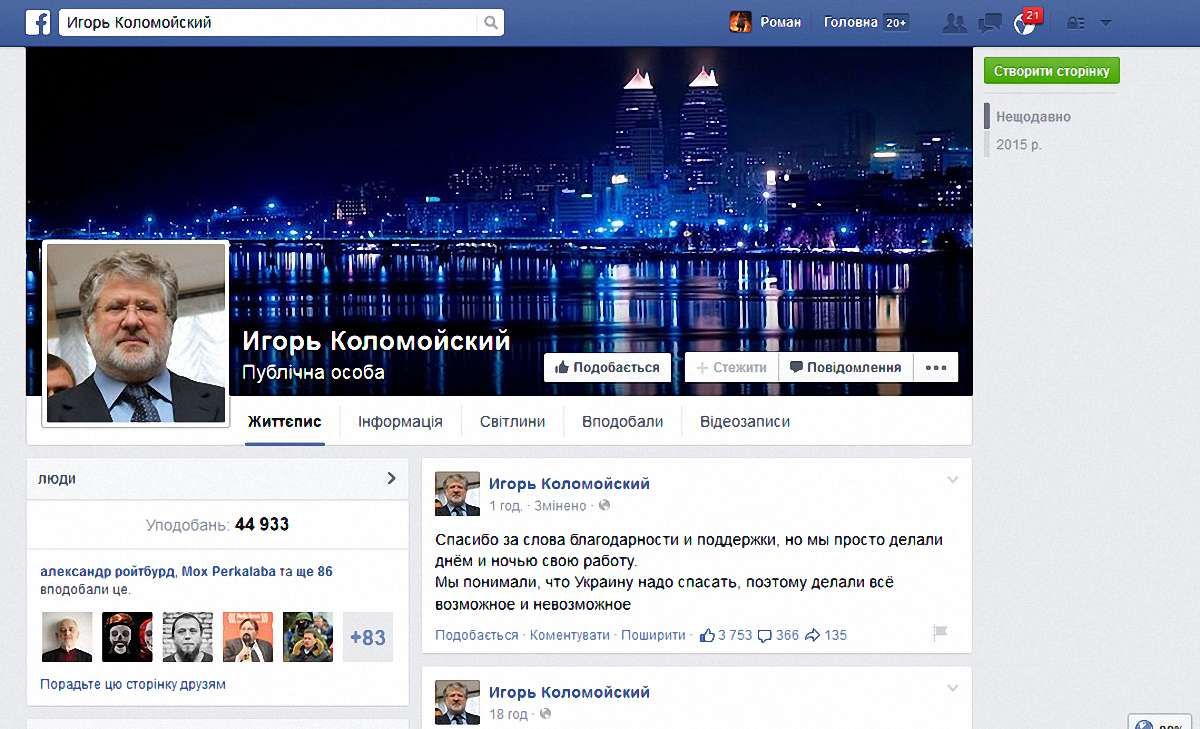Click ще 86 others link
Viewport: 1200px width, 729px height.
pos(314,572)
